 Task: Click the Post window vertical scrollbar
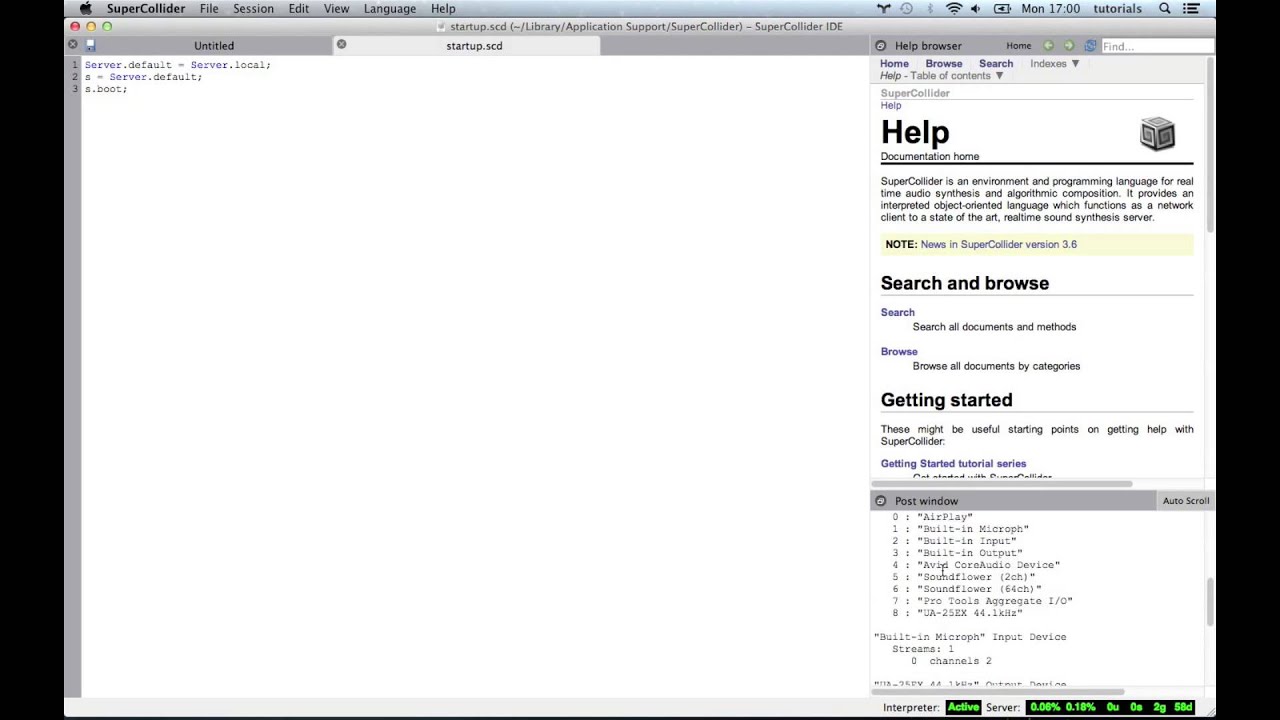pyautogui.click(x=1209, y=602)
